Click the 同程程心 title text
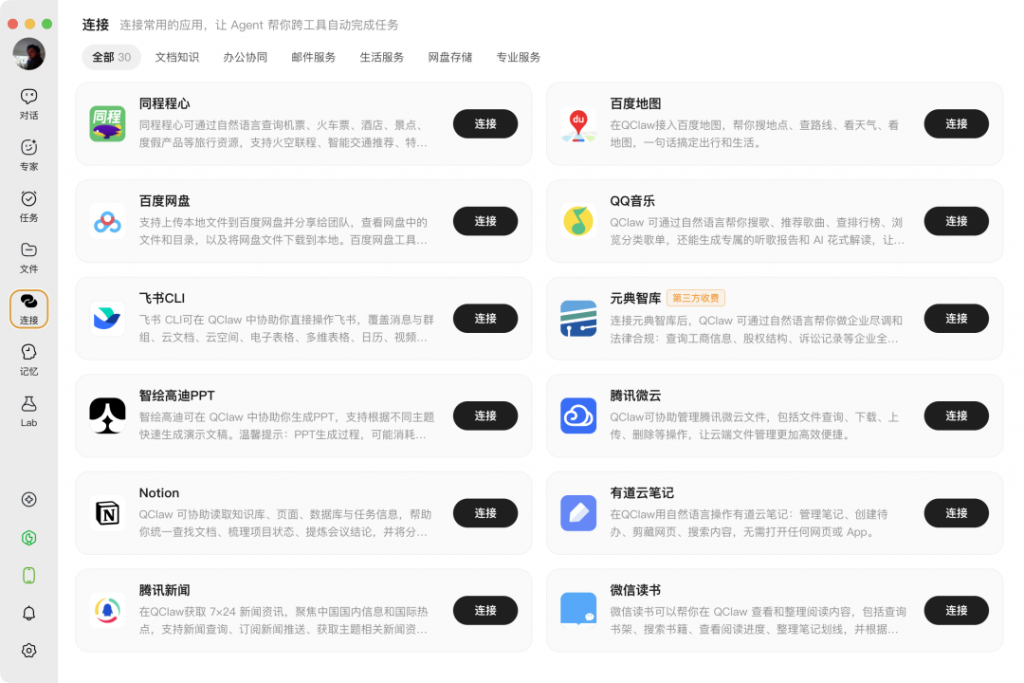The width and height of the screenshot is (1024, 683). (165, 104)
